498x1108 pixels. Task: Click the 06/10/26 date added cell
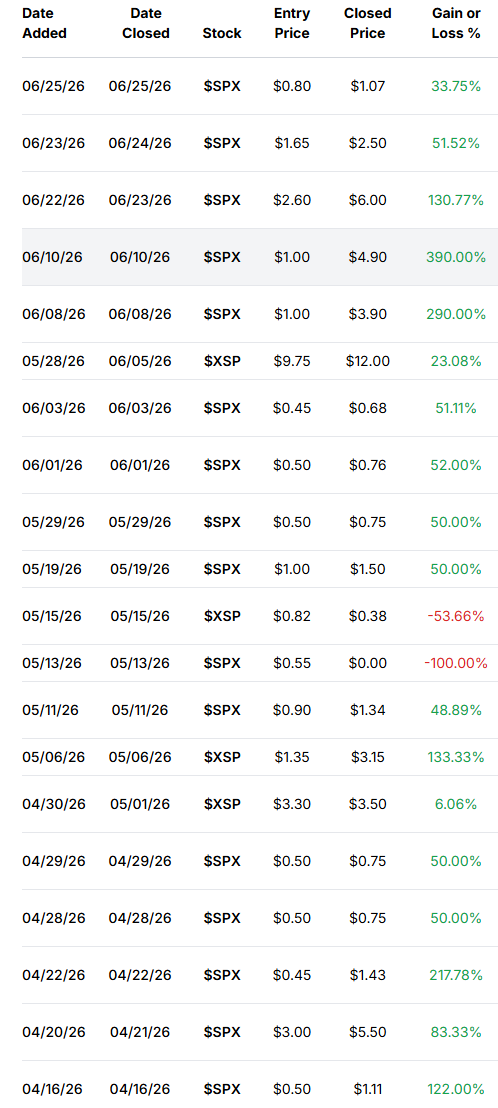[x=52, y=257]
